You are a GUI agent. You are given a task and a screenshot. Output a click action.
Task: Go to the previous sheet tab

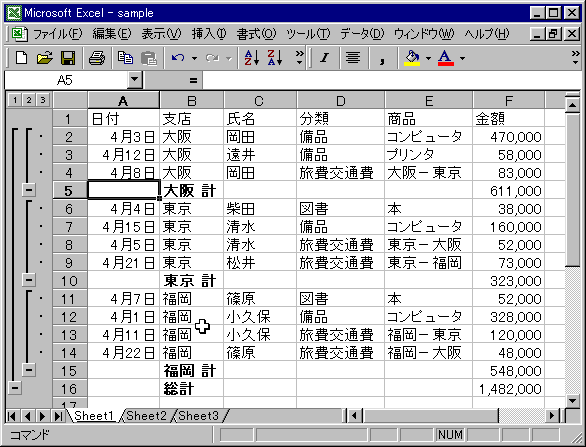pyautogui.click(x=27, y=416)
